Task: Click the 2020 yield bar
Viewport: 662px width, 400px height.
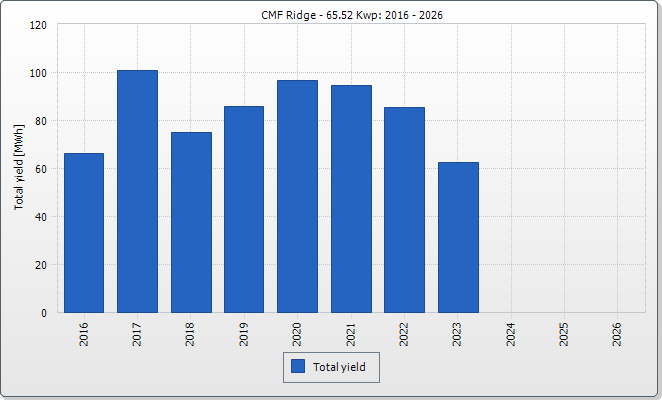Action: click(297, 196)
